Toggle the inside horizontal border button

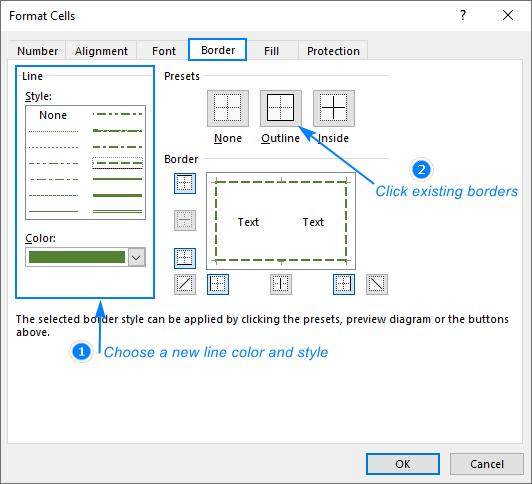pos(185,220)
